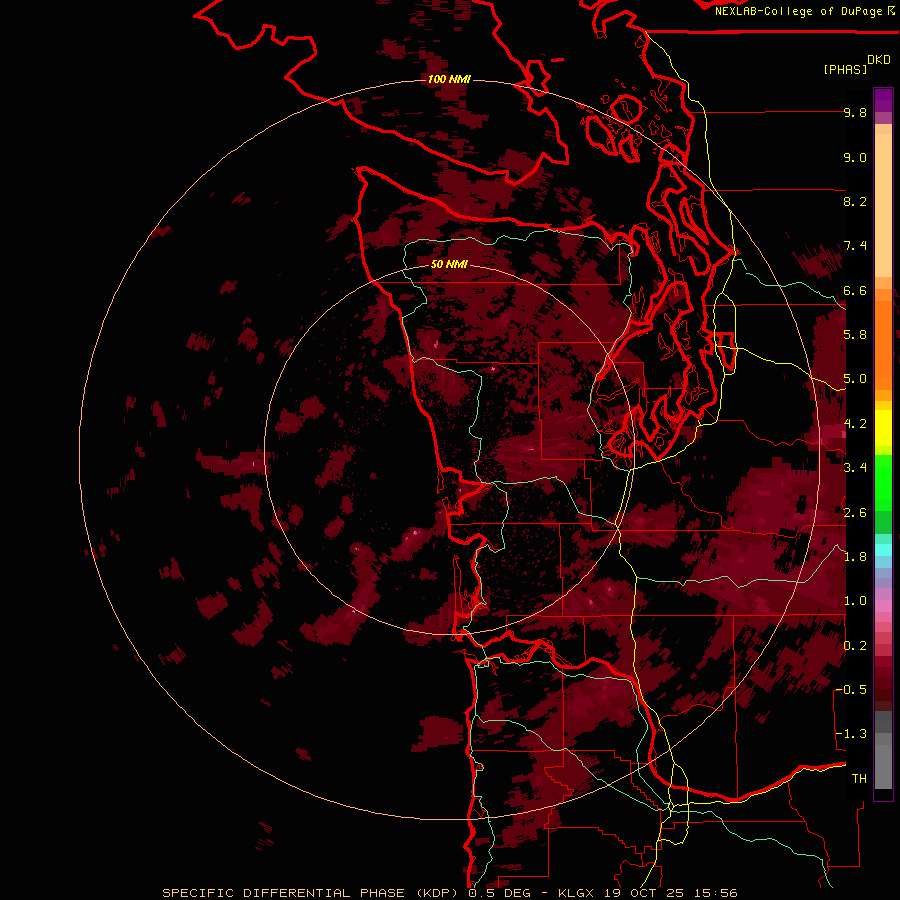Select the 4.2 value on the color scale
The height and width of the screenshot is (900, 900).
tap(855, 424)
